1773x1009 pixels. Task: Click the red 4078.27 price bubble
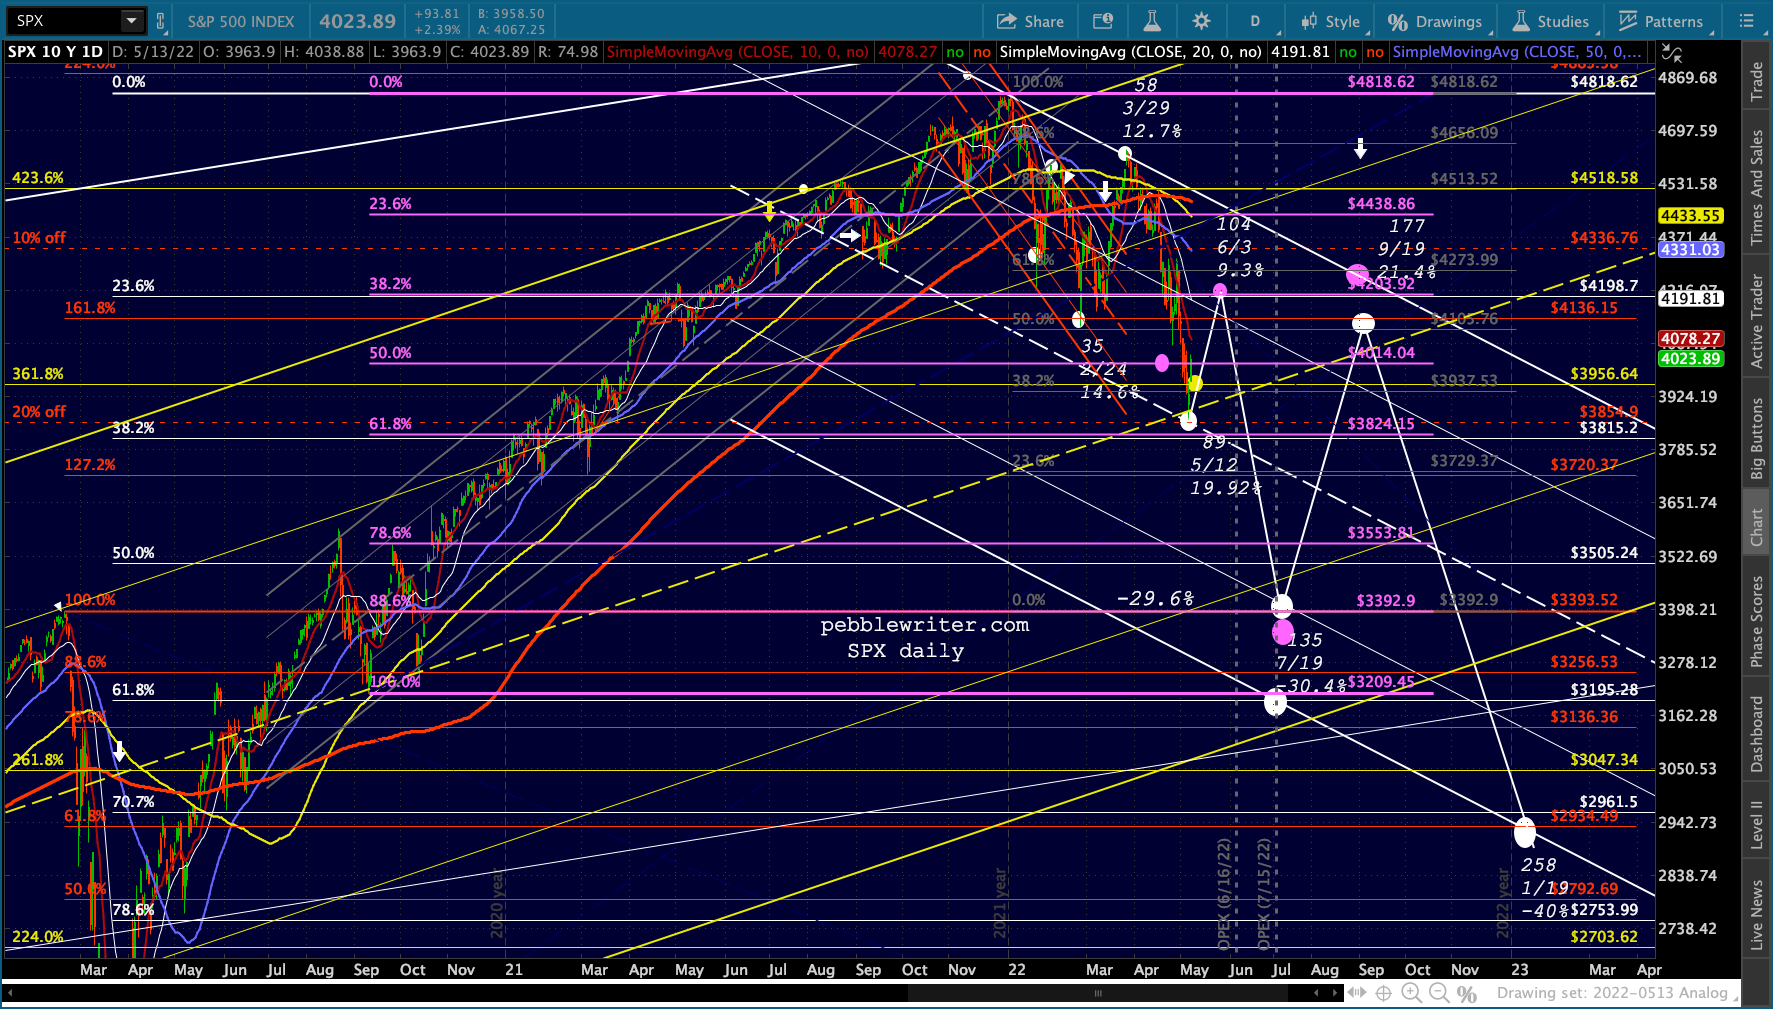pyautogui.click(x=1690, y=339)
